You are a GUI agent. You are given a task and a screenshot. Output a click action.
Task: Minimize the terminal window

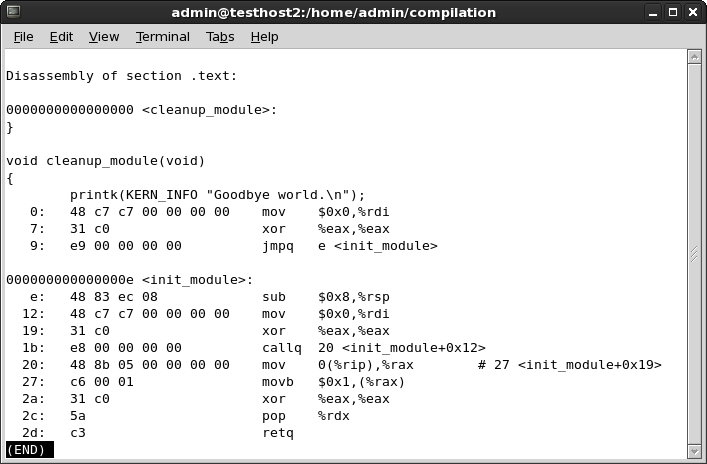653,13
